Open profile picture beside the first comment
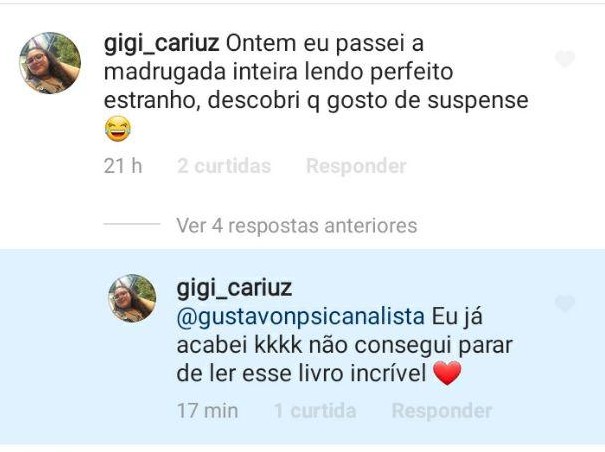The width and height of the screenshot is (605, 452). (x=50, y=63)
